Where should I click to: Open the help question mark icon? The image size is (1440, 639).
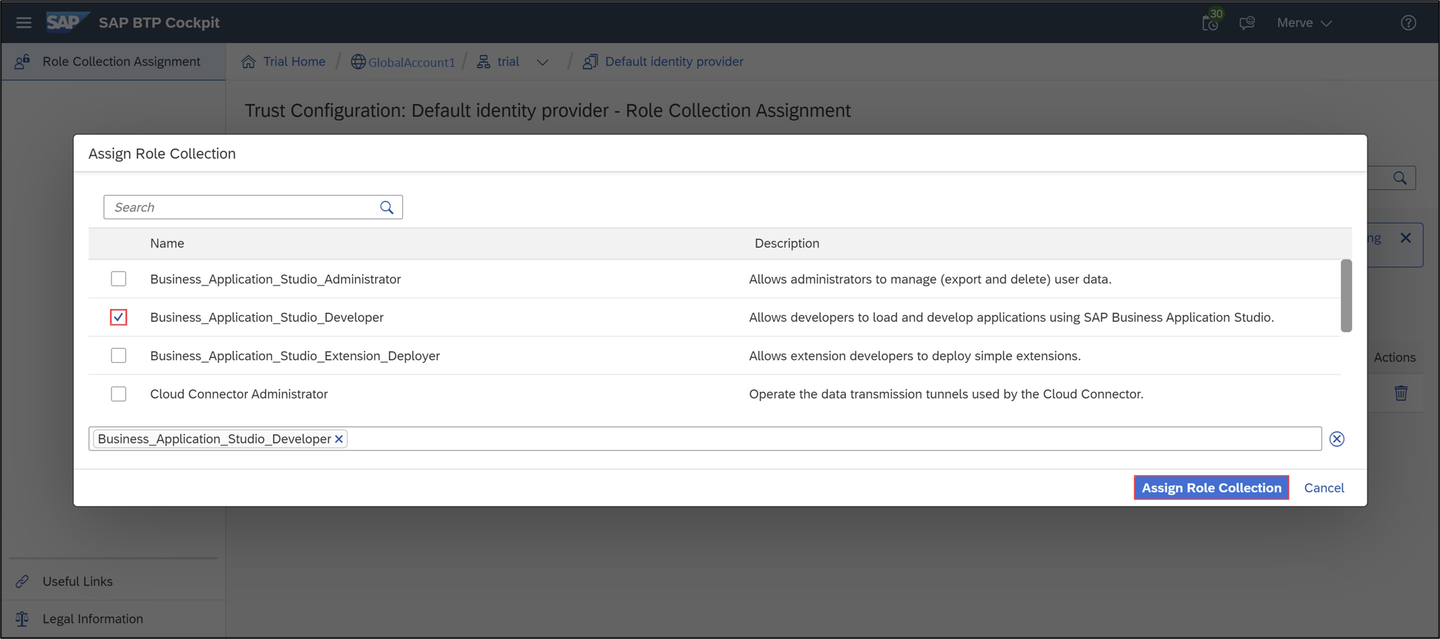(x=1408, y=23)
